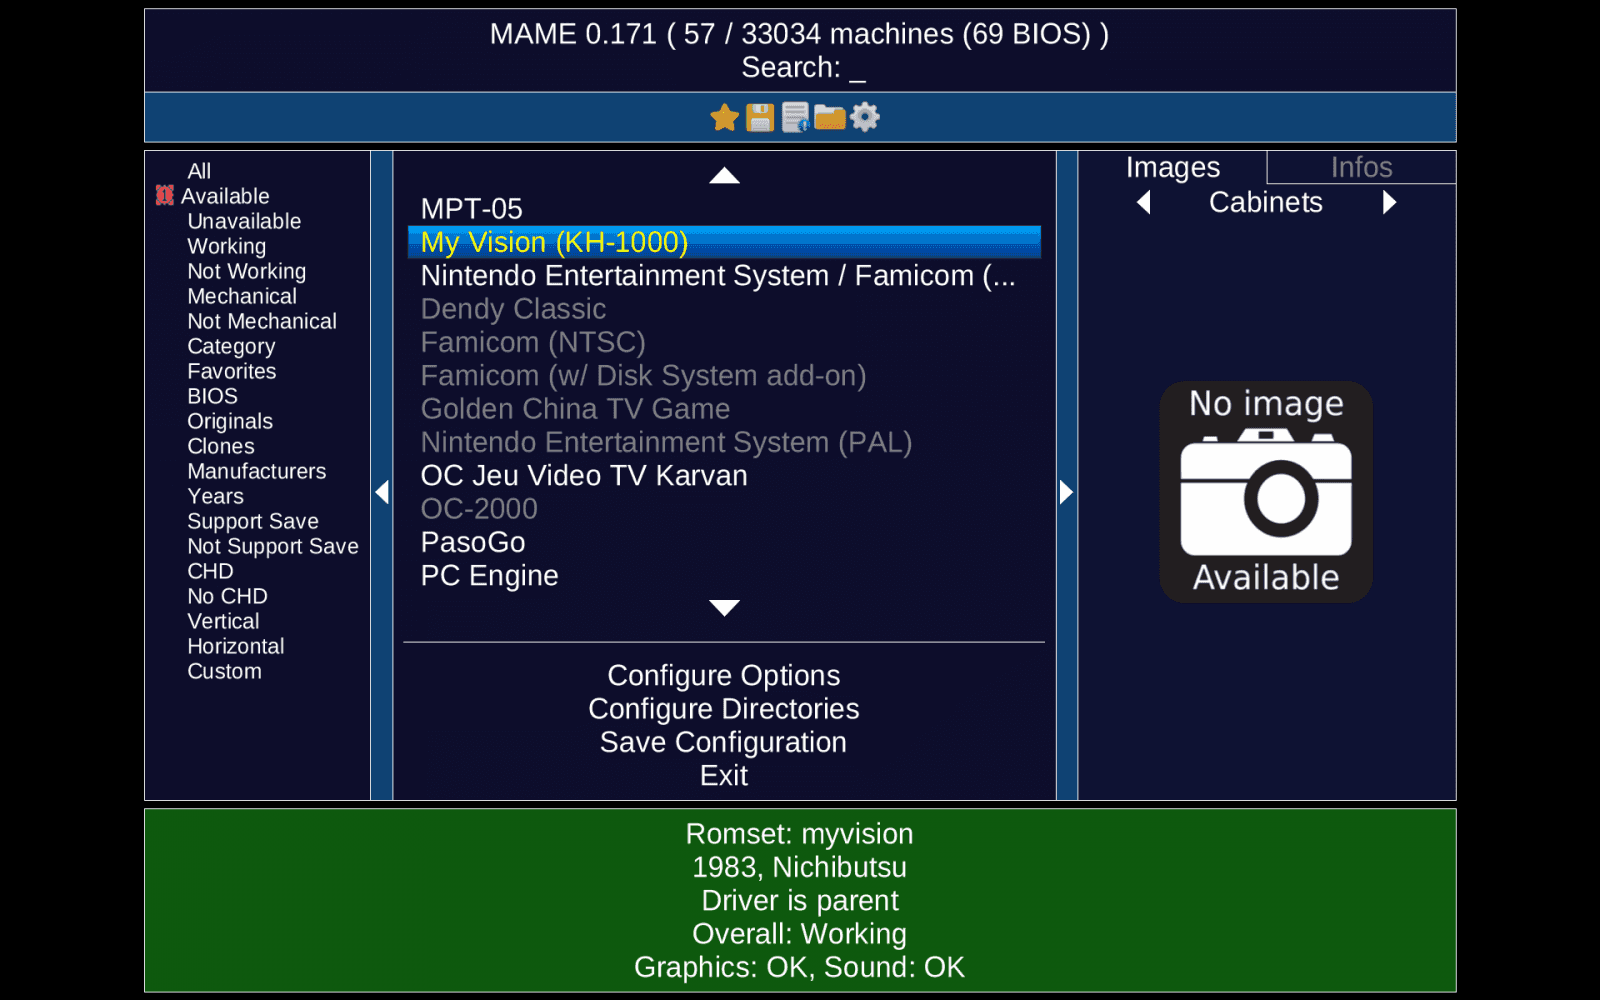Viewport: 1600px width, 1000px height.
Task: Select the Custom filter
Action: click(225, 671)
